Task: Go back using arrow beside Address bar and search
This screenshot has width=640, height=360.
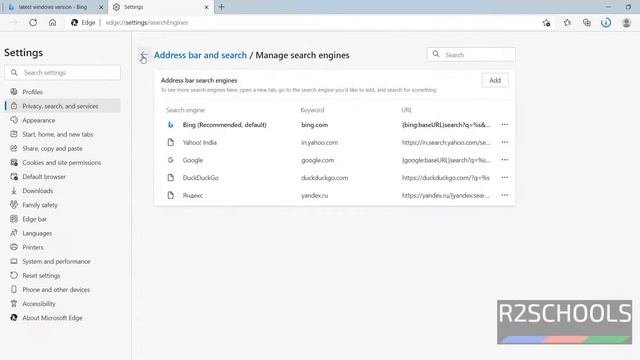Action: pos(144,56)
